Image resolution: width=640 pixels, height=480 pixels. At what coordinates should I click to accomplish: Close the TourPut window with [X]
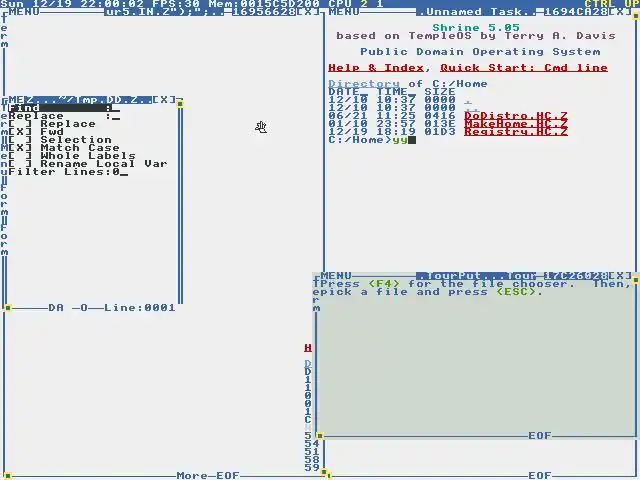(x=620, y=276)
